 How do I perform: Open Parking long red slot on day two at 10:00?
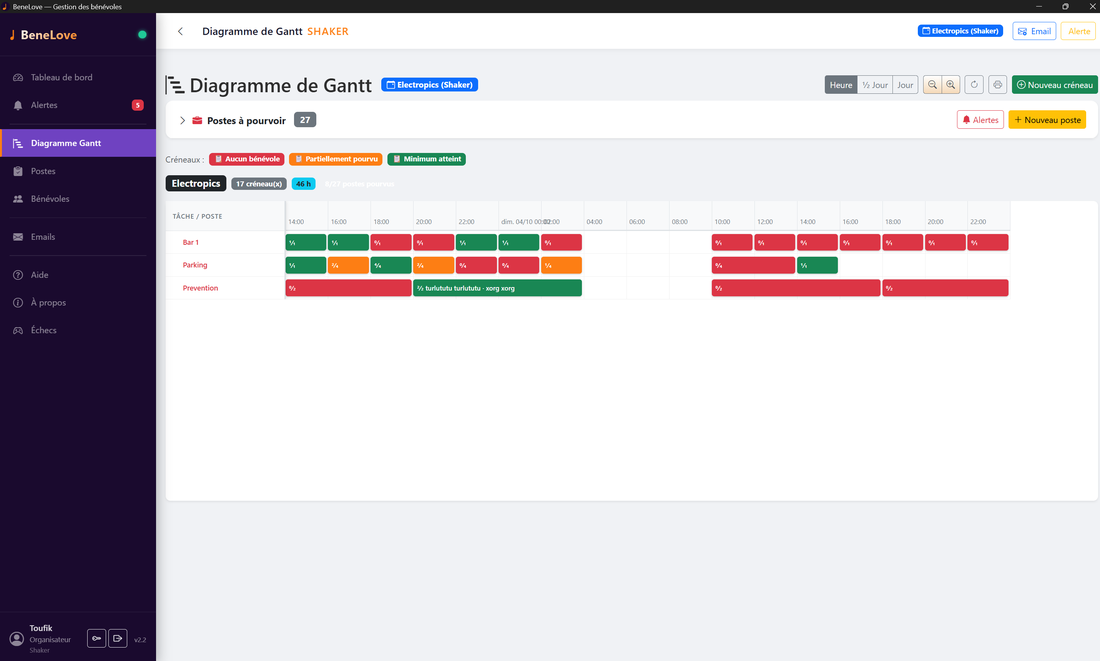tap(753, 265)
